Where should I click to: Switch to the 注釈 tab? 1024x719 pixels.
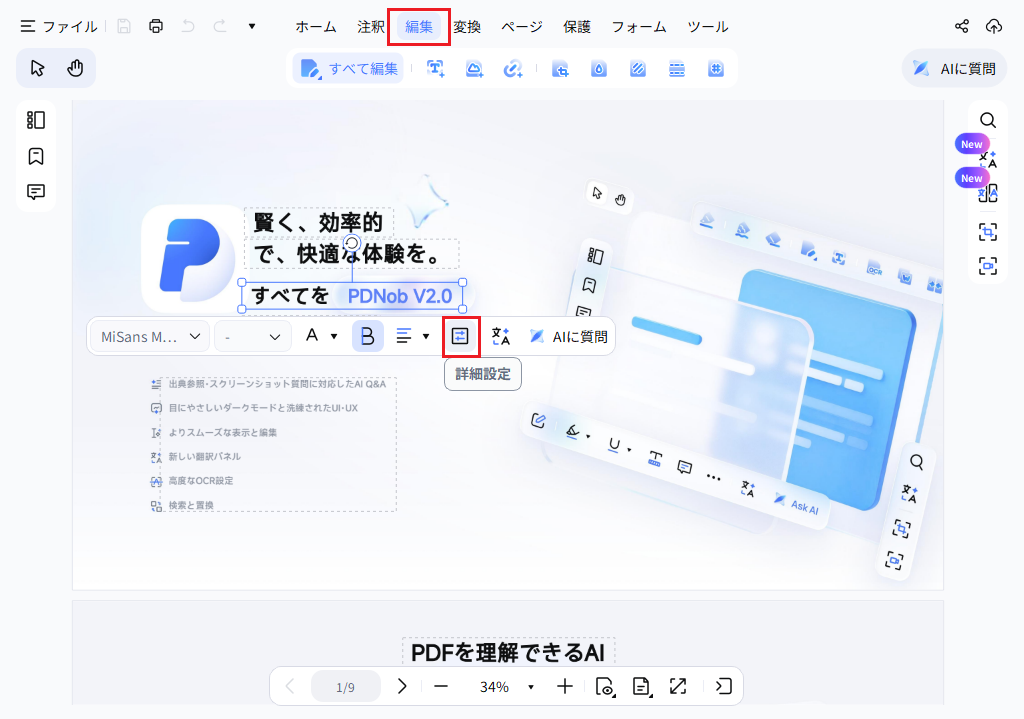370,27
